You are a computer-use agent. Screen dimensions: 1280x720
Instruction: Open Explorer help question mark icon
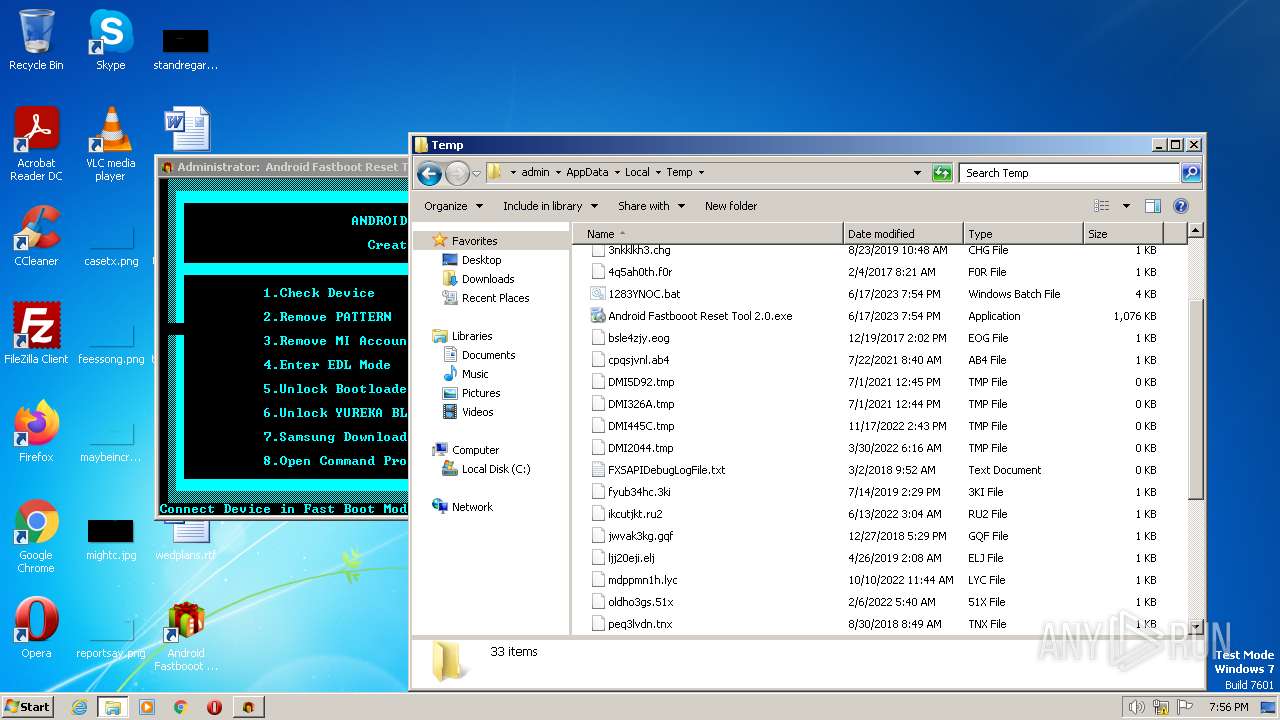click(x=1180, y=206)
